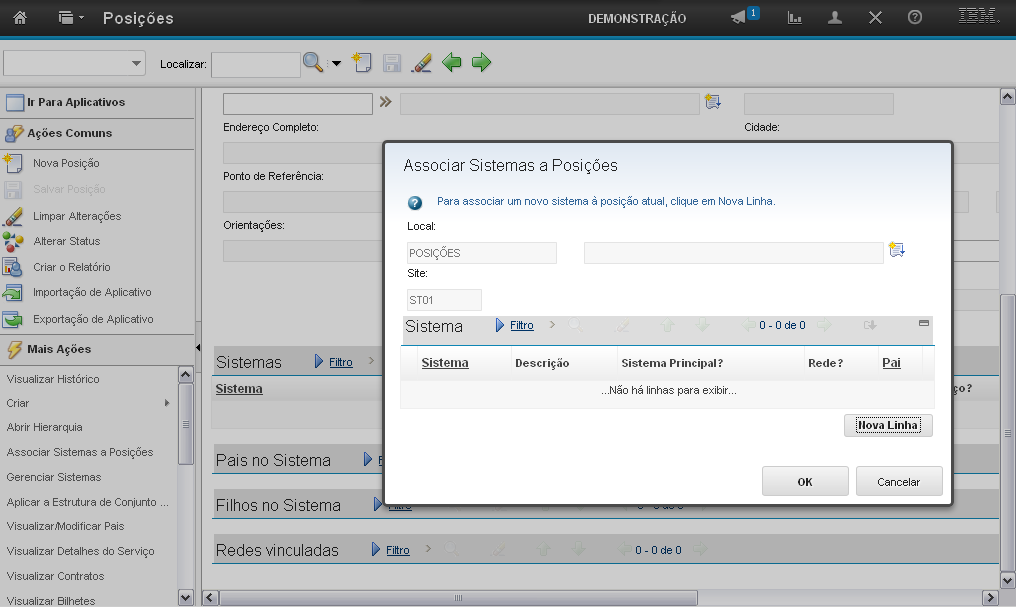Select Gerenciar Sistemas from Mais Ações

[x=54, y=477]
